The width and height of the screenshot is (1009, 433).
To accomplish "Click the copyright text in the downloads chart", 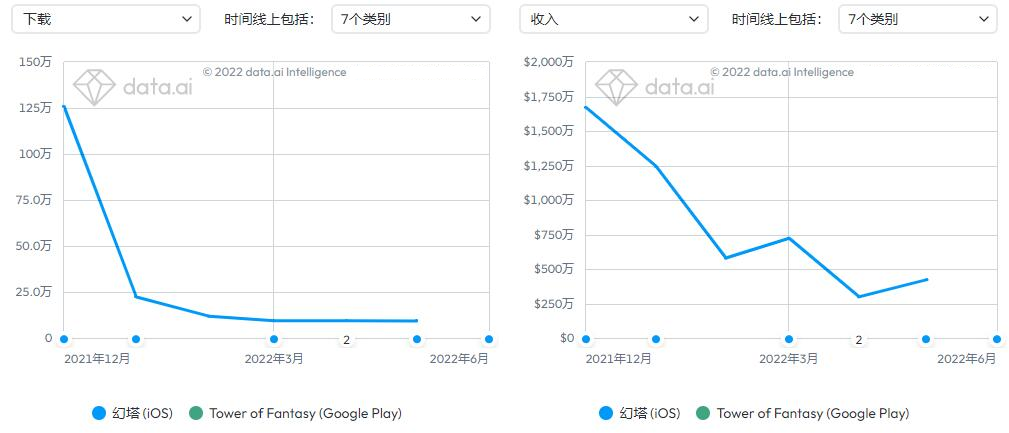I will 274,72.
